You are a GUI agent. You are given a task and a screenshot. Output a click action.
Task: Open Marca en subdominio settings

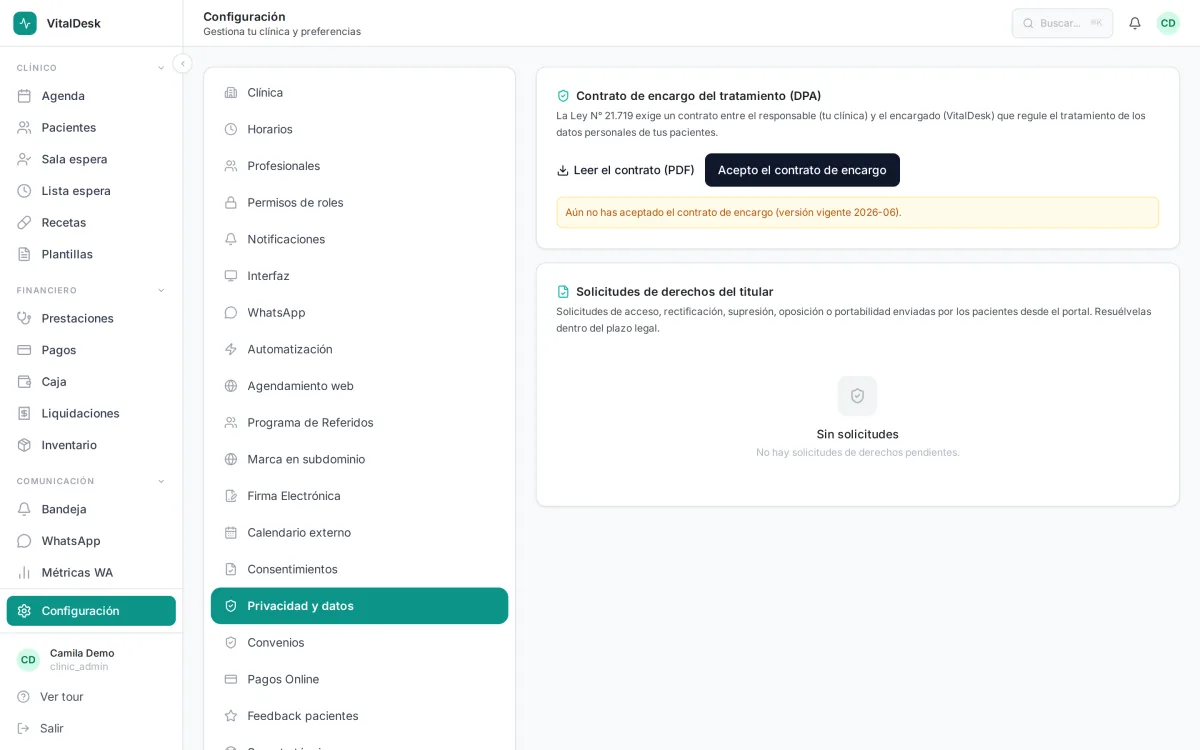coord(359,459)
